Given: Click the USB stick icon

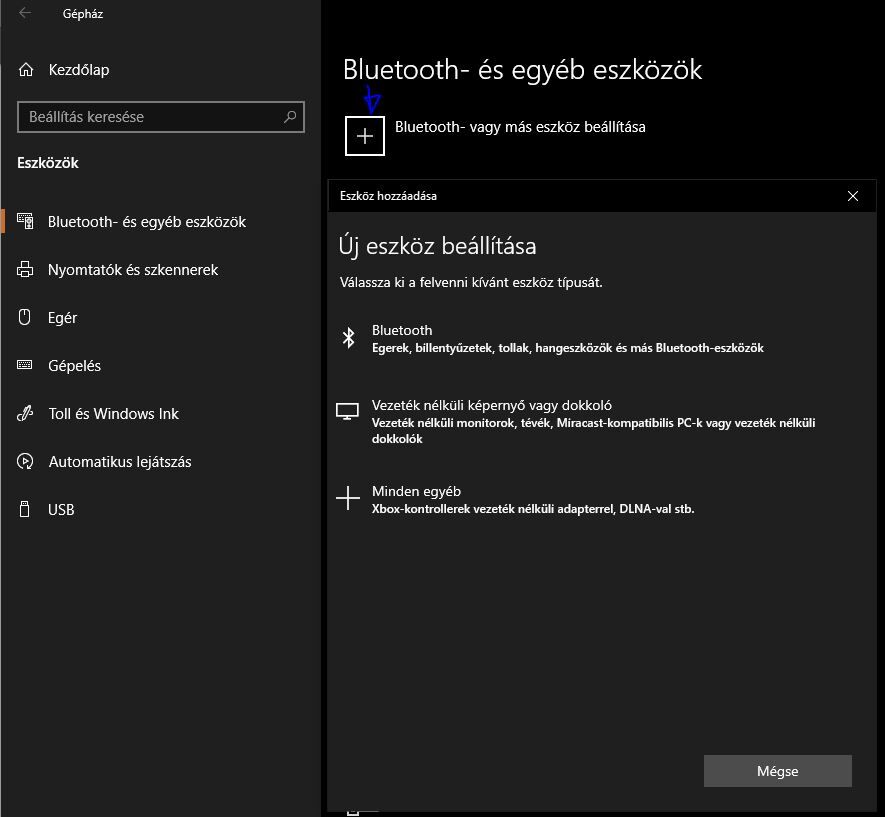Looking at the screenshot, I should click(25, 509).
